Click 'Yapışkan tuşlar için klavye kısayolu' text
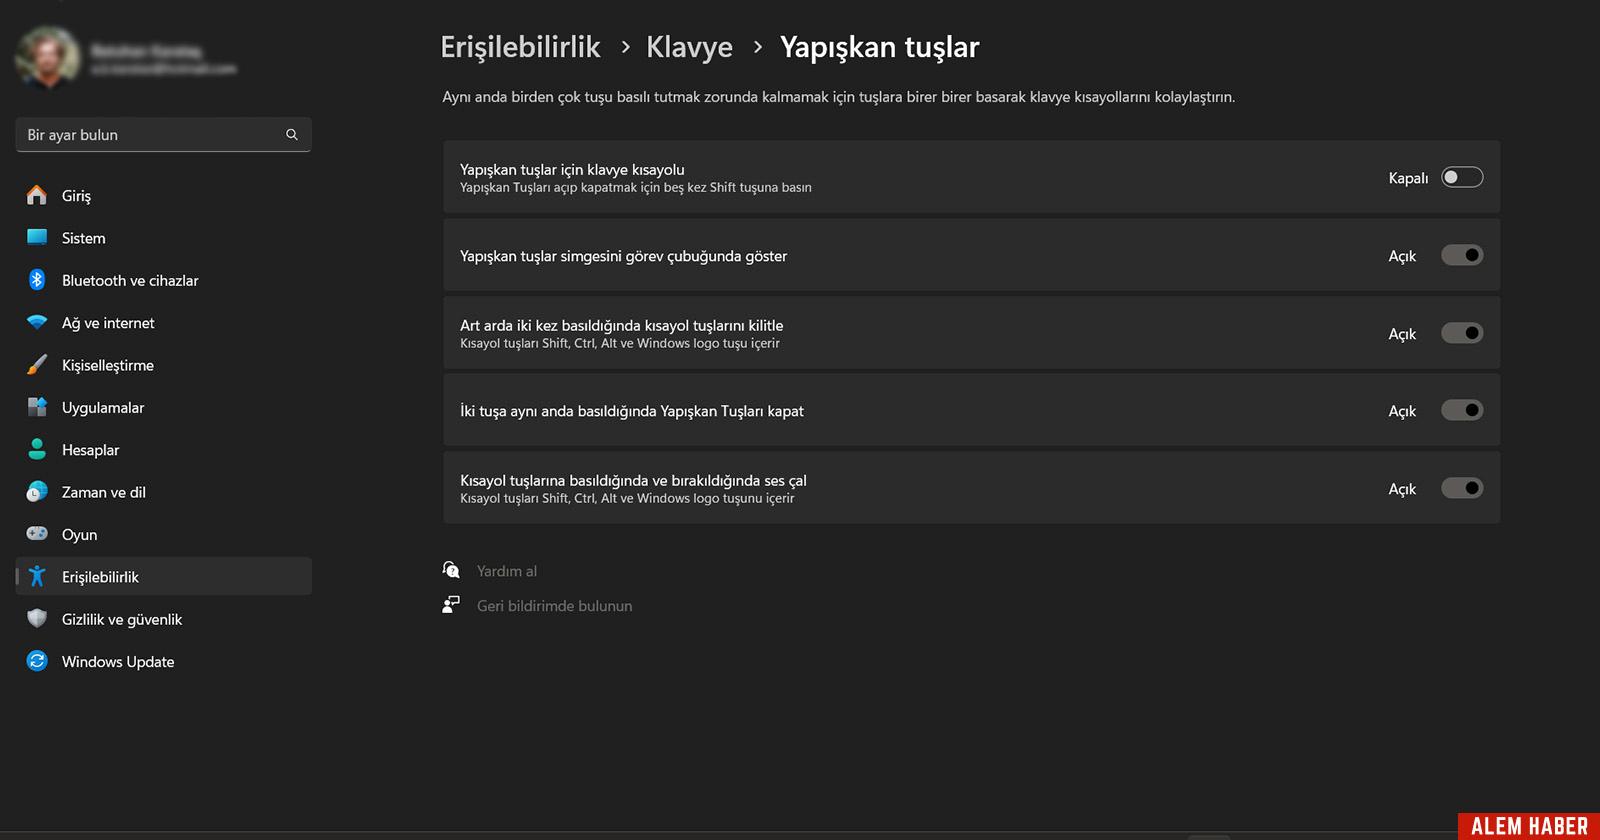This screenshot has width=1600, height=840. 572,169
